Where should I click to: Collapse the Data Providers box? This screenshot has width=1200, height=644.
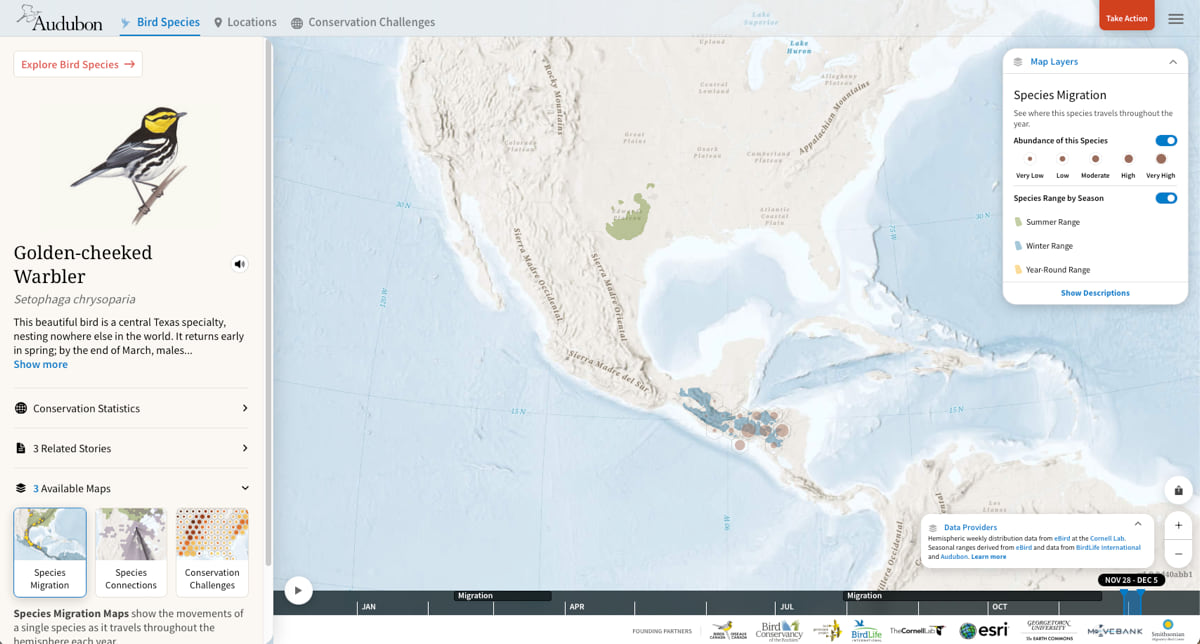click(x=1137, y=524)
